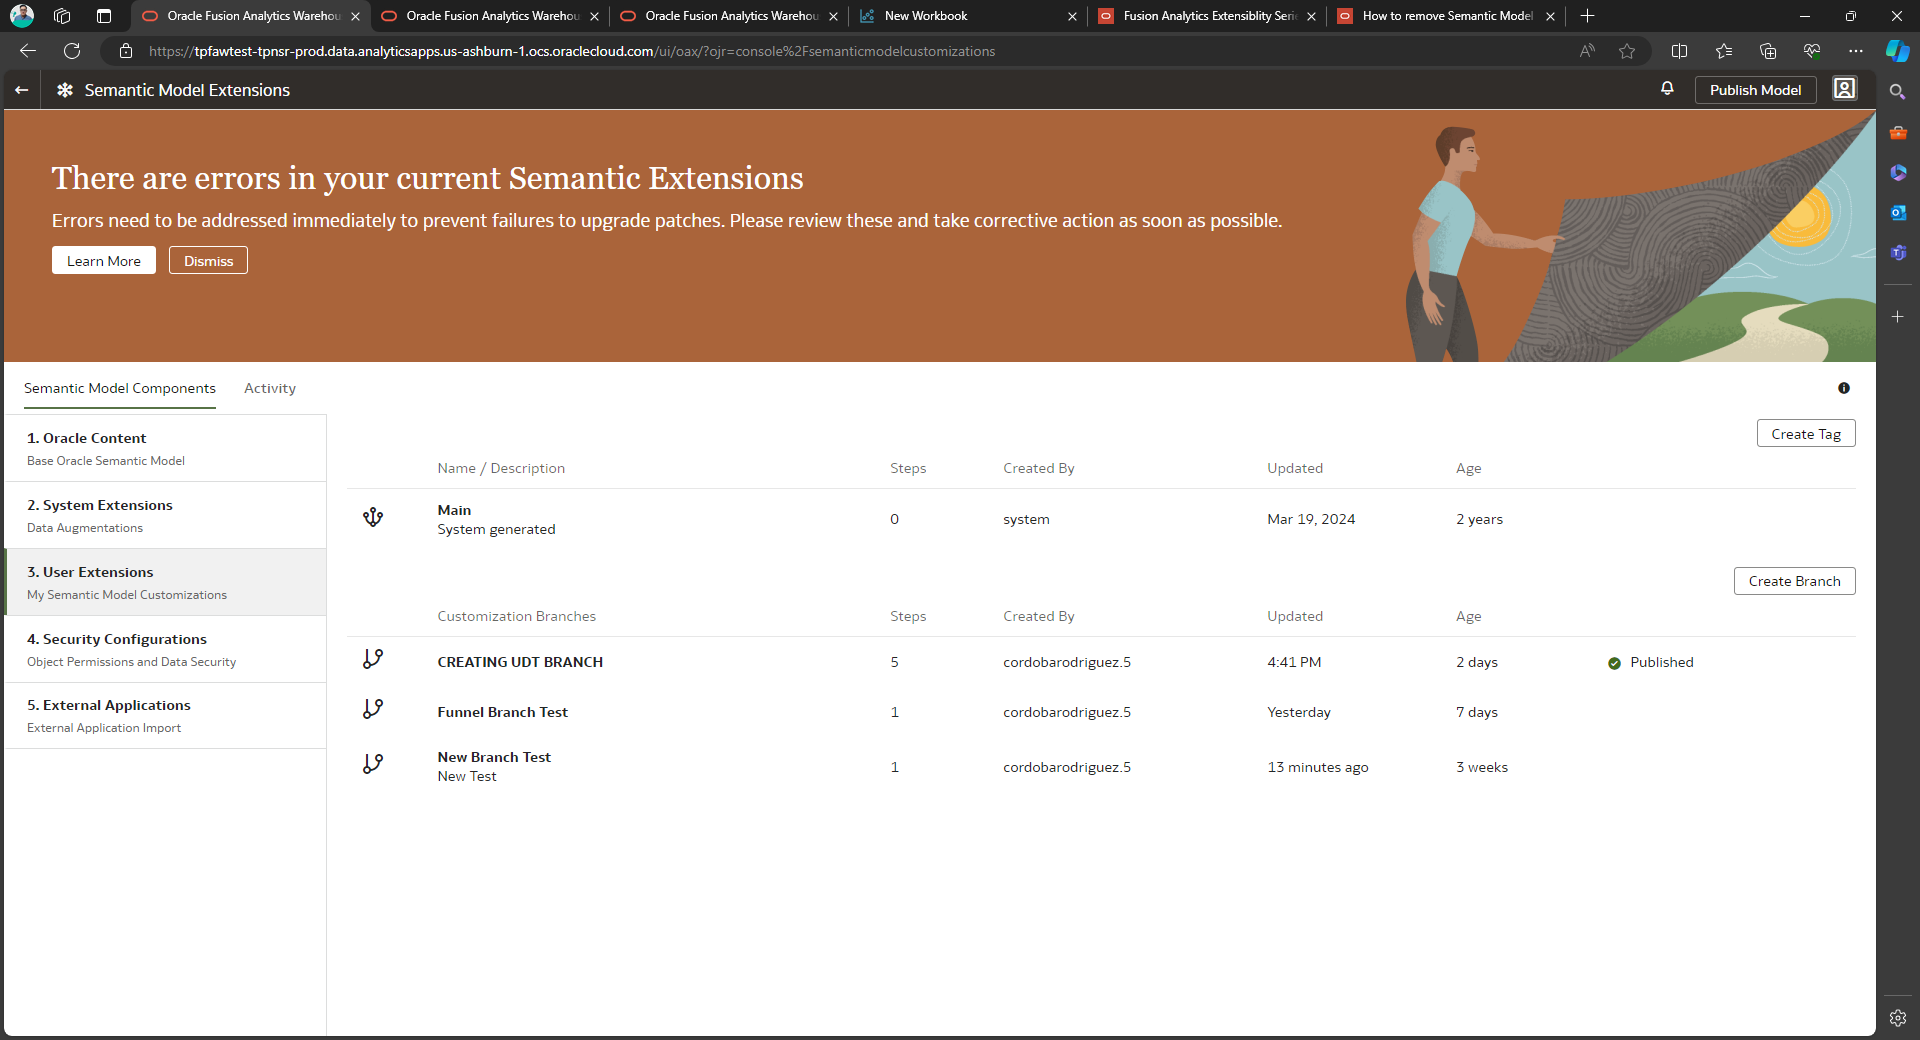Open the sidebar tools briefcase icon
This screenshot has height=1040, width=1920.
(1897, 132)
